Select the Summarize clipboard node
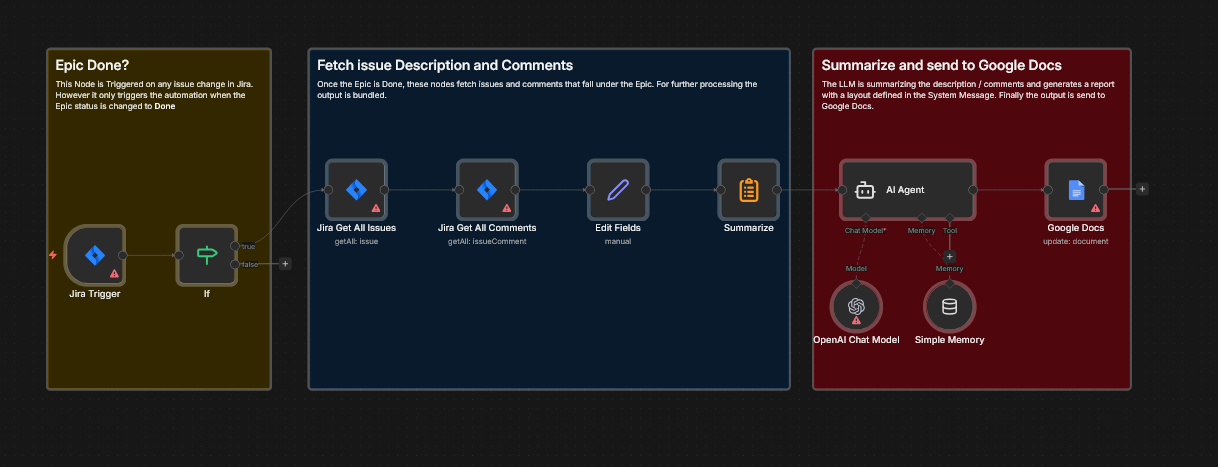This screenshot has height=467, width=1218. (748, 189)
